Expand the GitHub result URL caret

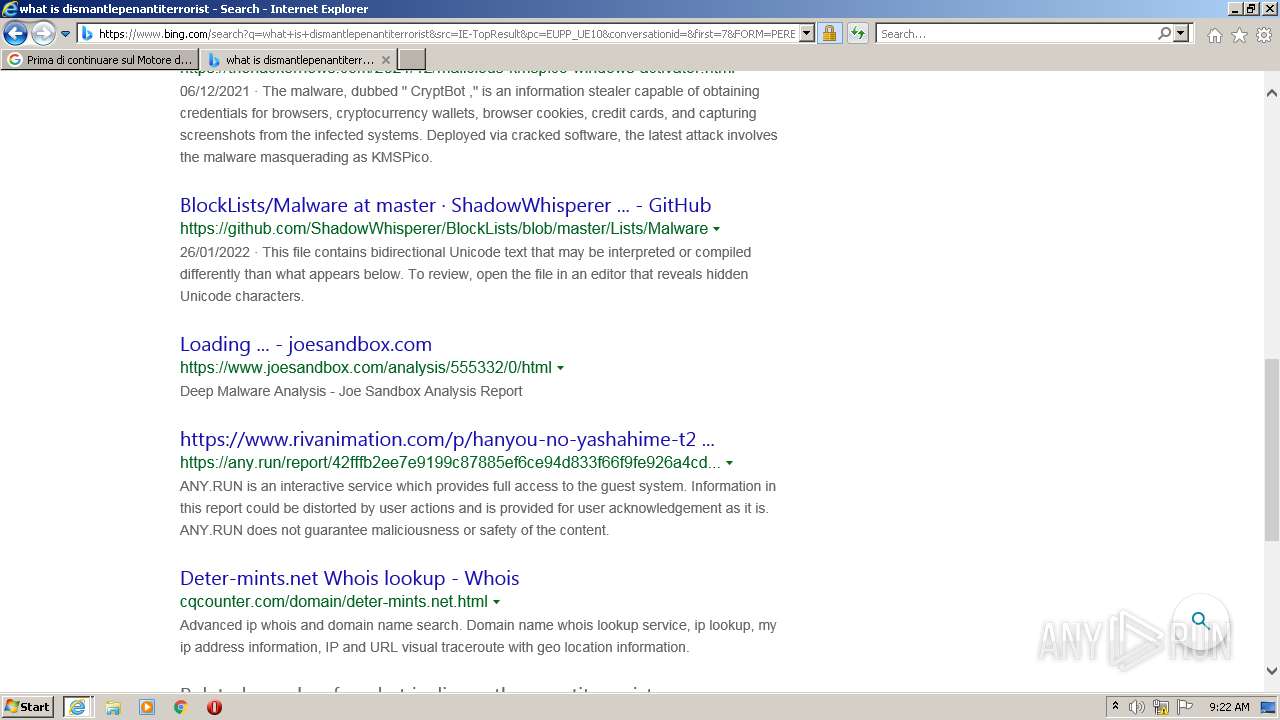(x=716, y=229)
